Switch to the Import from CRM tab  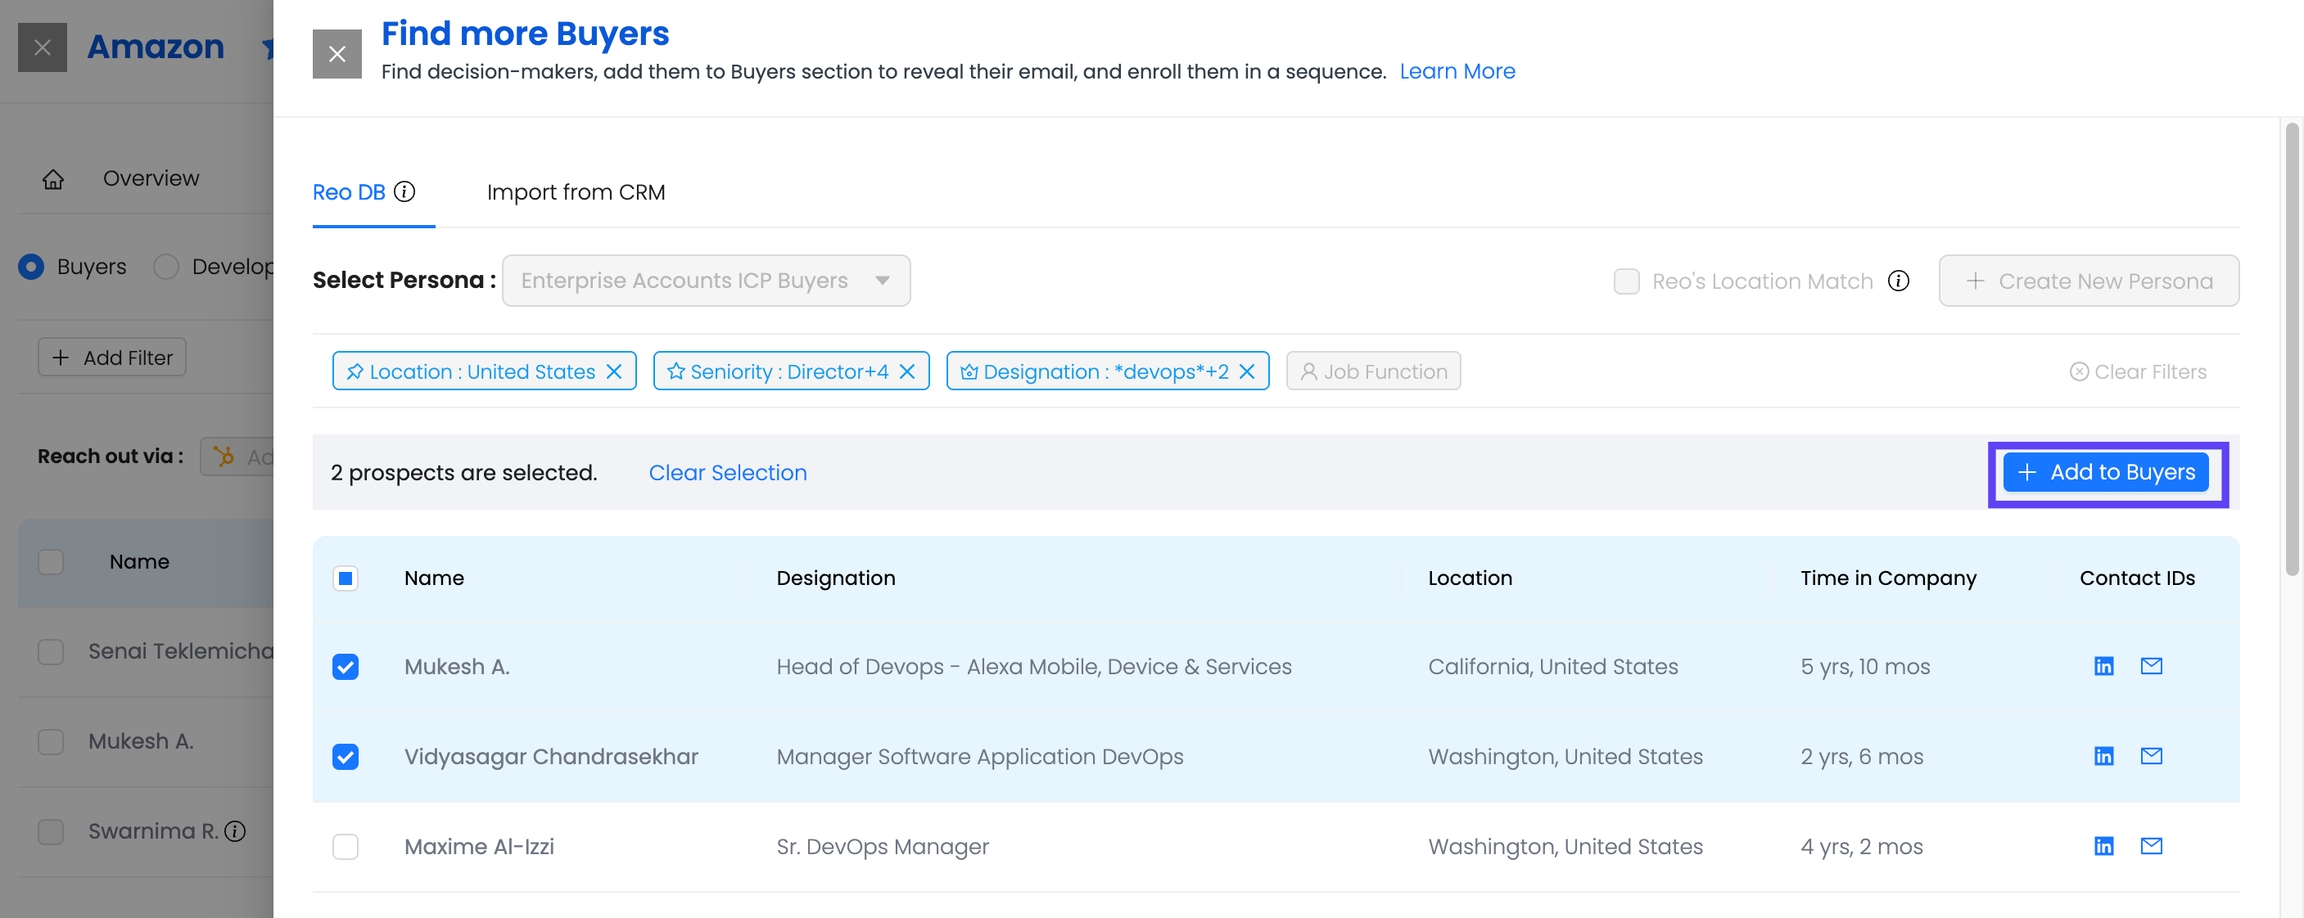tap(576, 192)
